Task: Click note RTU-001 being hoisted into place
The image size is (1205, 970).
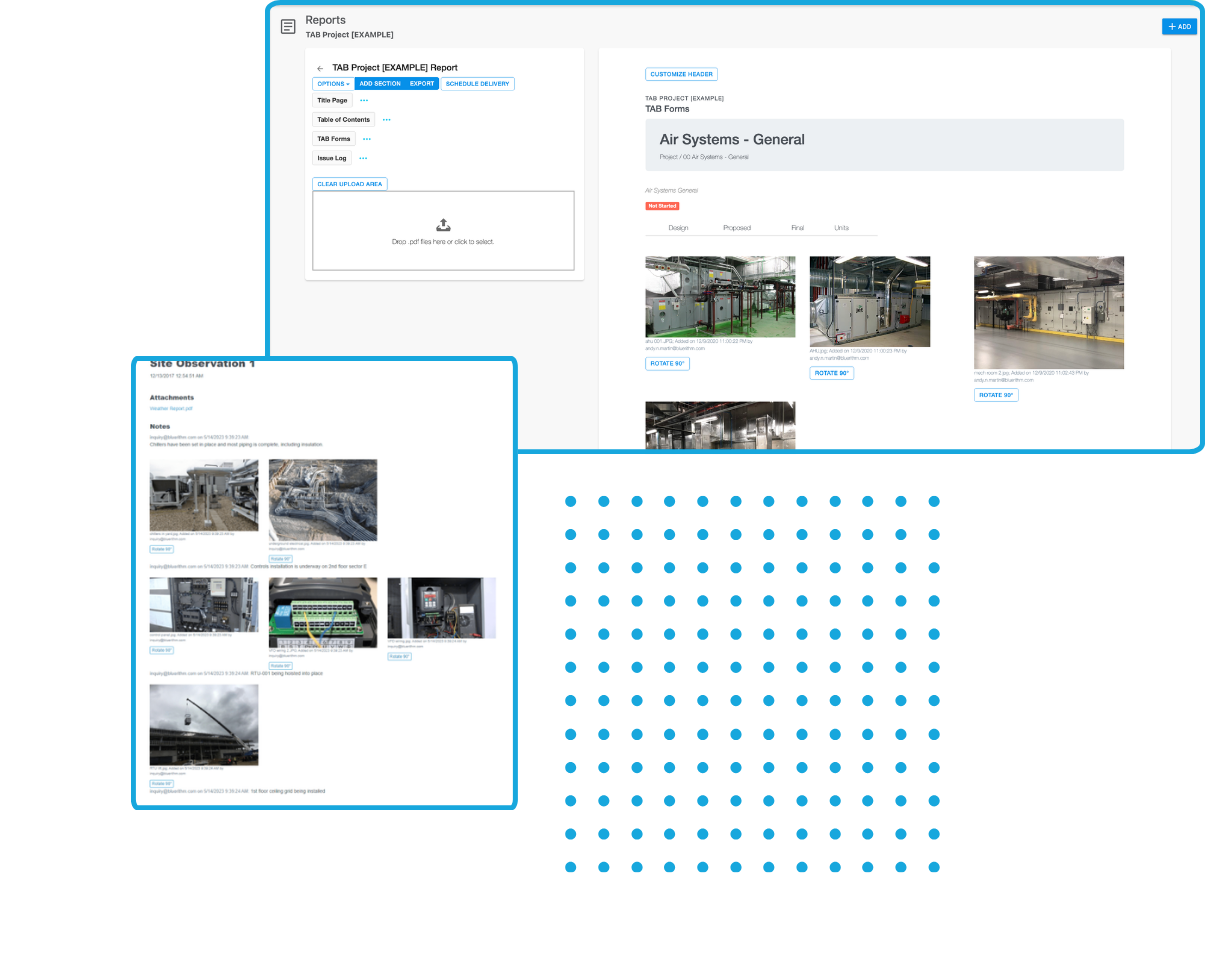Action: click(x=286, y=673)
